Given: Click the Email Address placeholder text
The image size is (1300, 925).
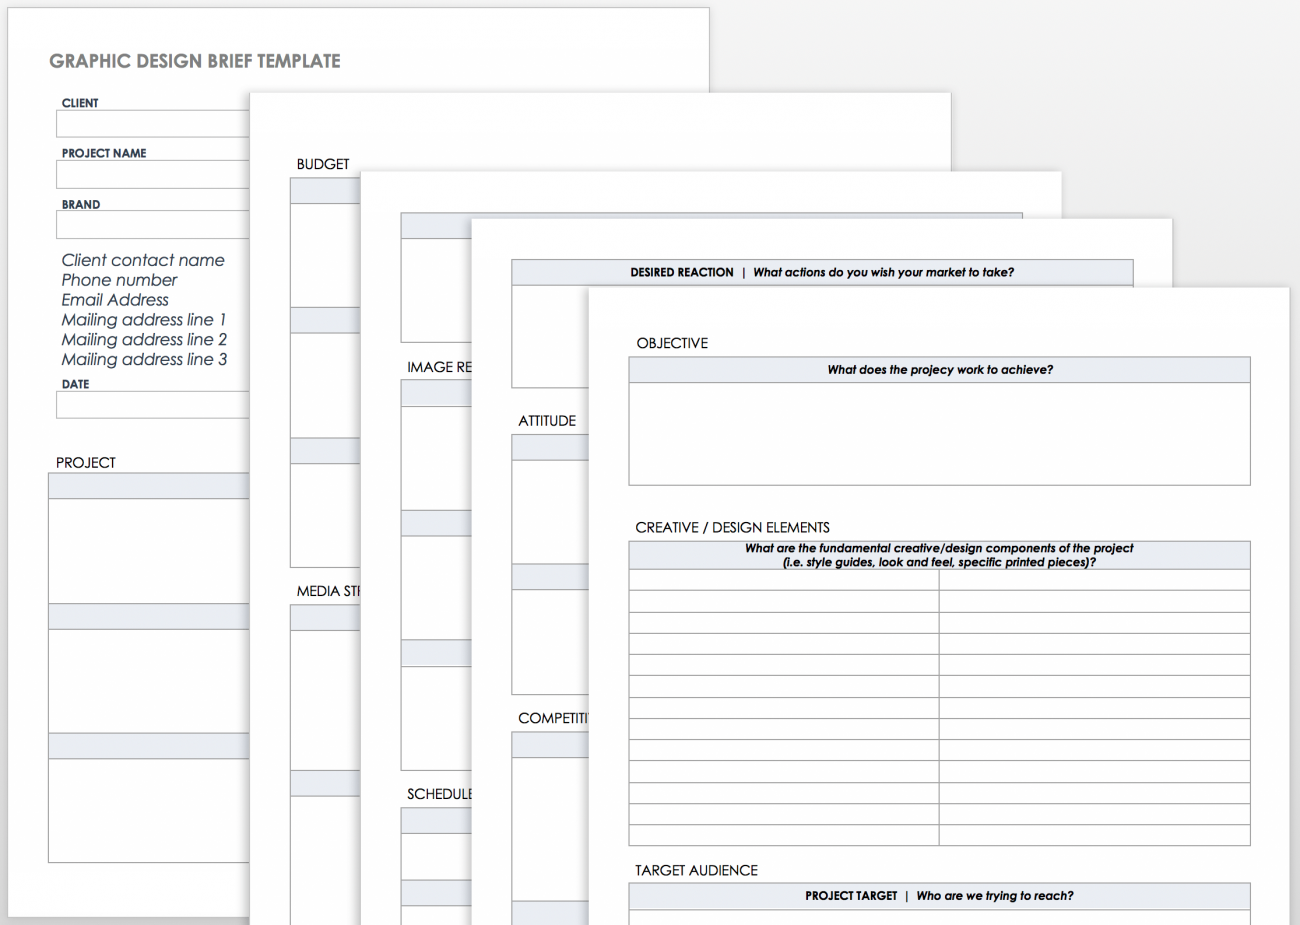Looking at the screenshot, I should (x=115, y=300).
